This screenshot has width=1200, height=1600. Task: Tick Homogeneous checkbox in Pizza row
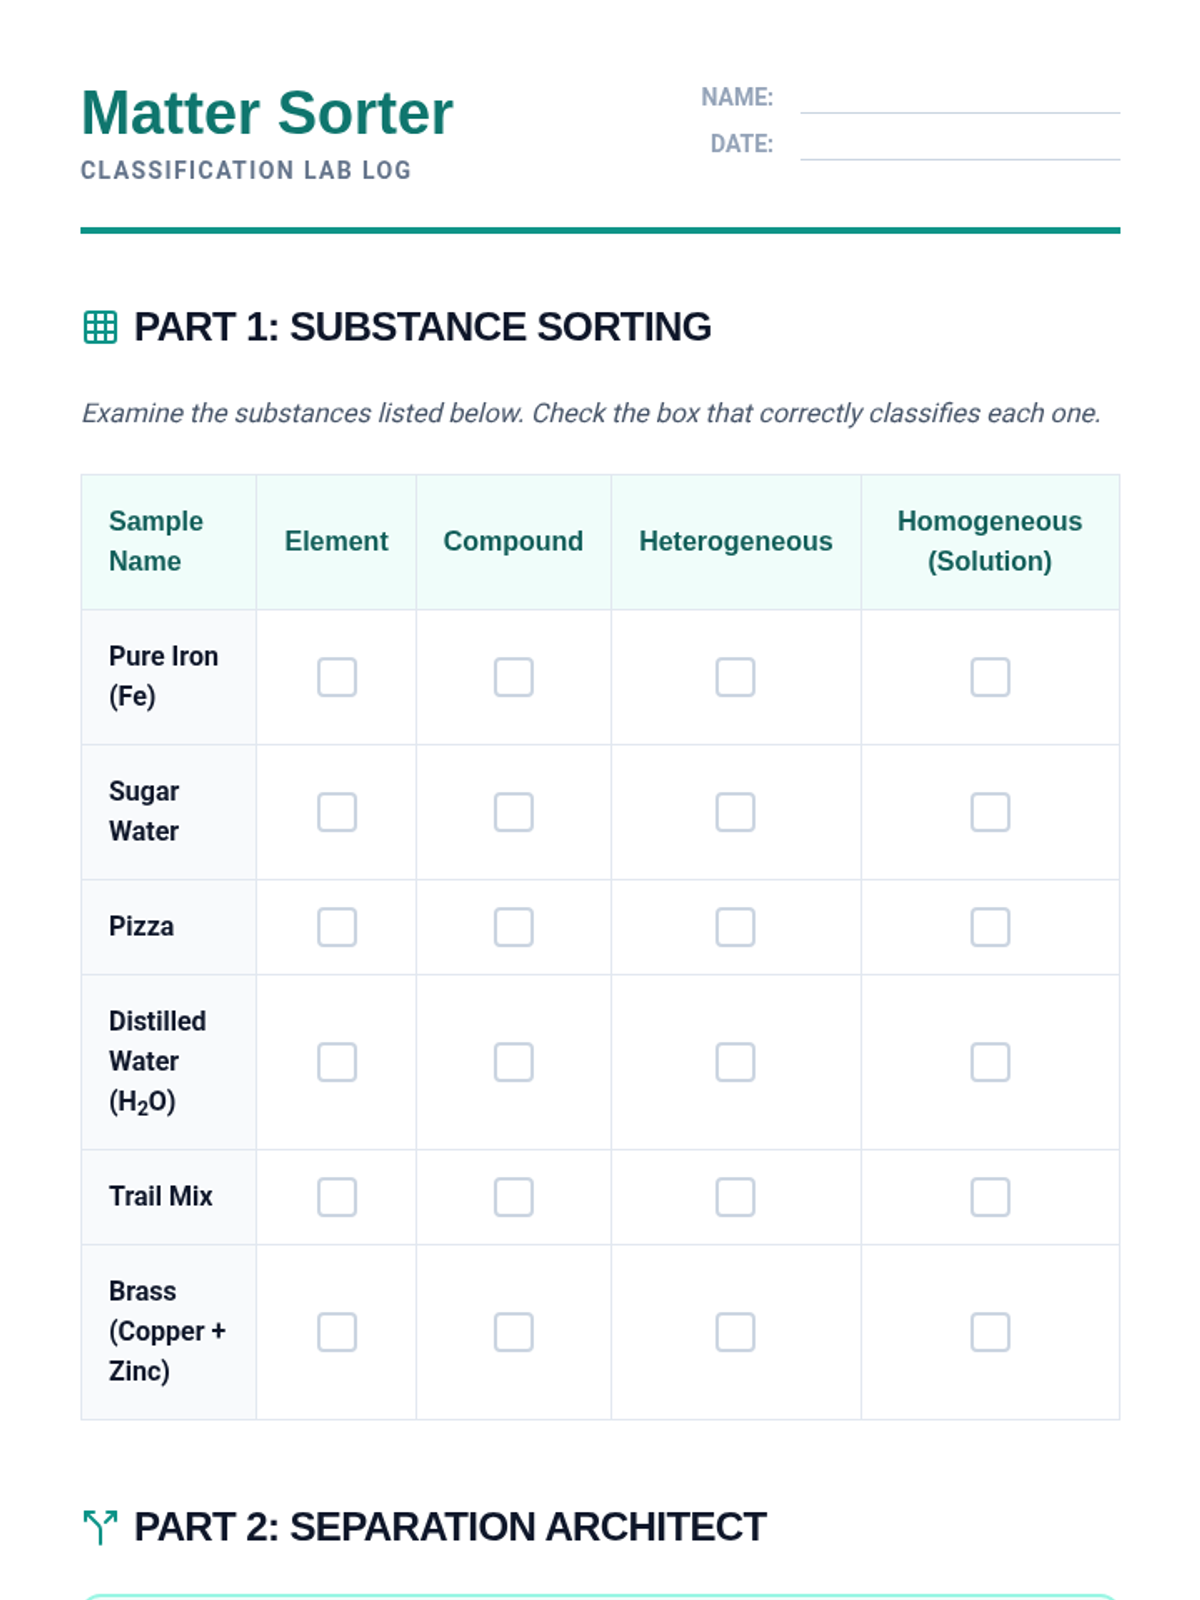(x=990, y=927)
